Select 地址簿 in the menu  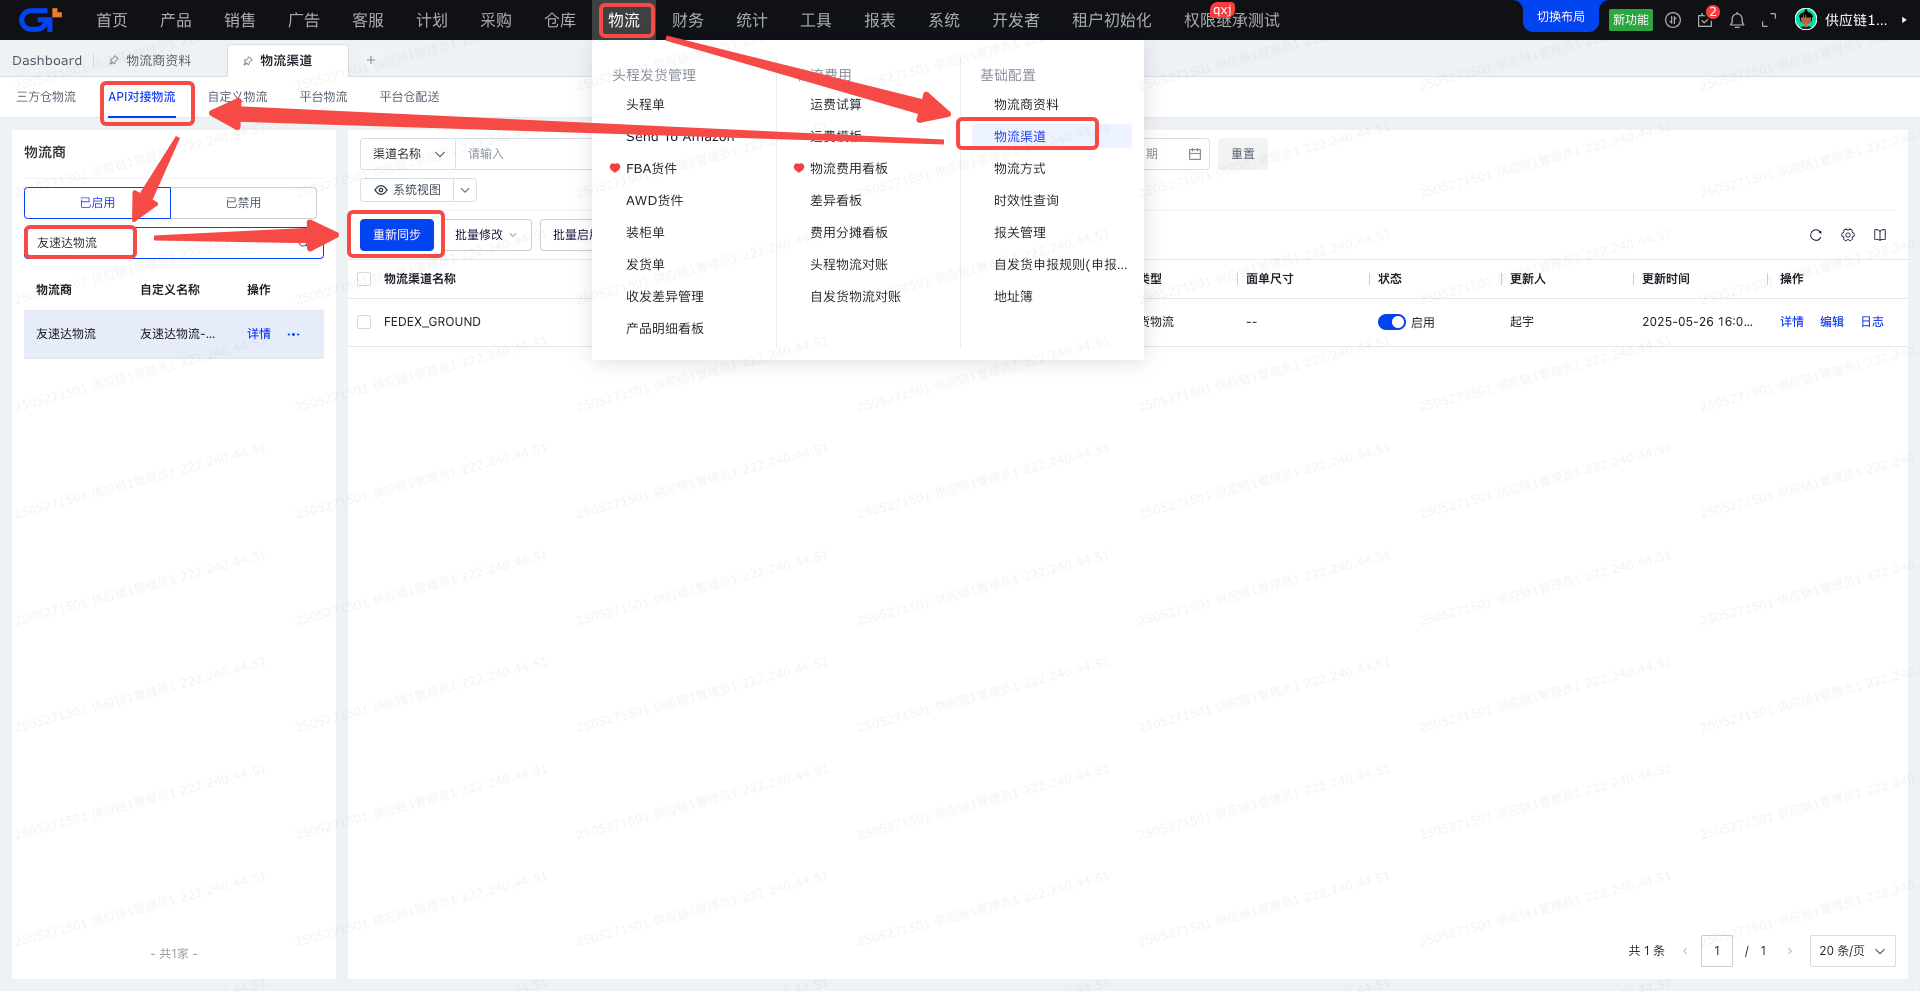[1013, 296]
